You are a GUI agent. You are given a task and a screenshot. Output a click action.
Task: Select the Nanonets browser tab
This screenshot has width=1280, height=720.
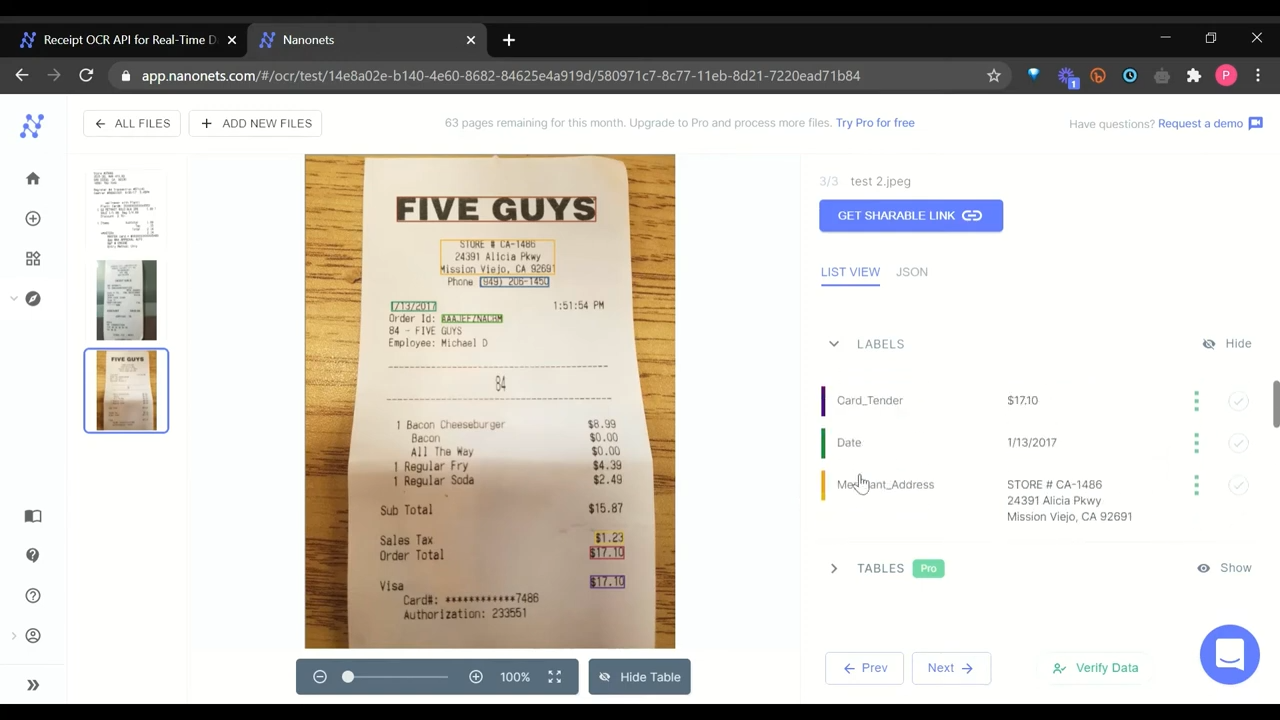tap(367, 40)
